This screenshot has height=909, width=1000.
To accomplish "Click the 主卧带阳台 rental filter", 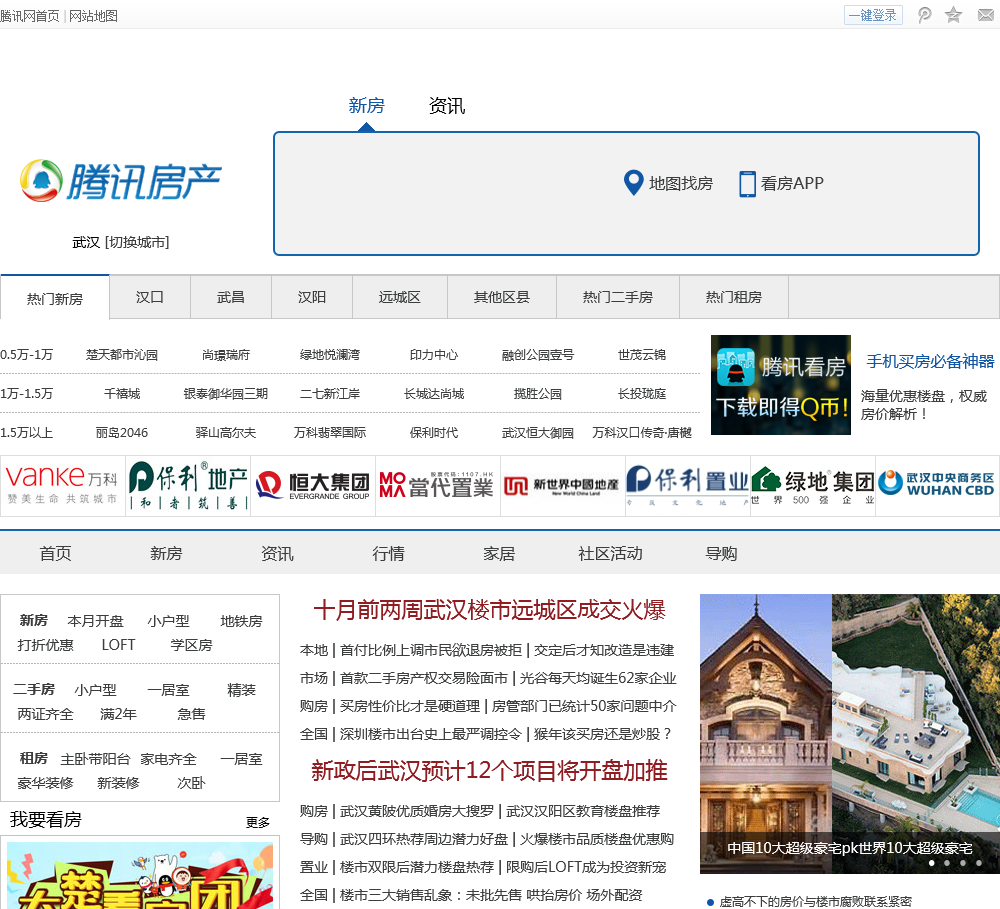I will pos(96,759).
